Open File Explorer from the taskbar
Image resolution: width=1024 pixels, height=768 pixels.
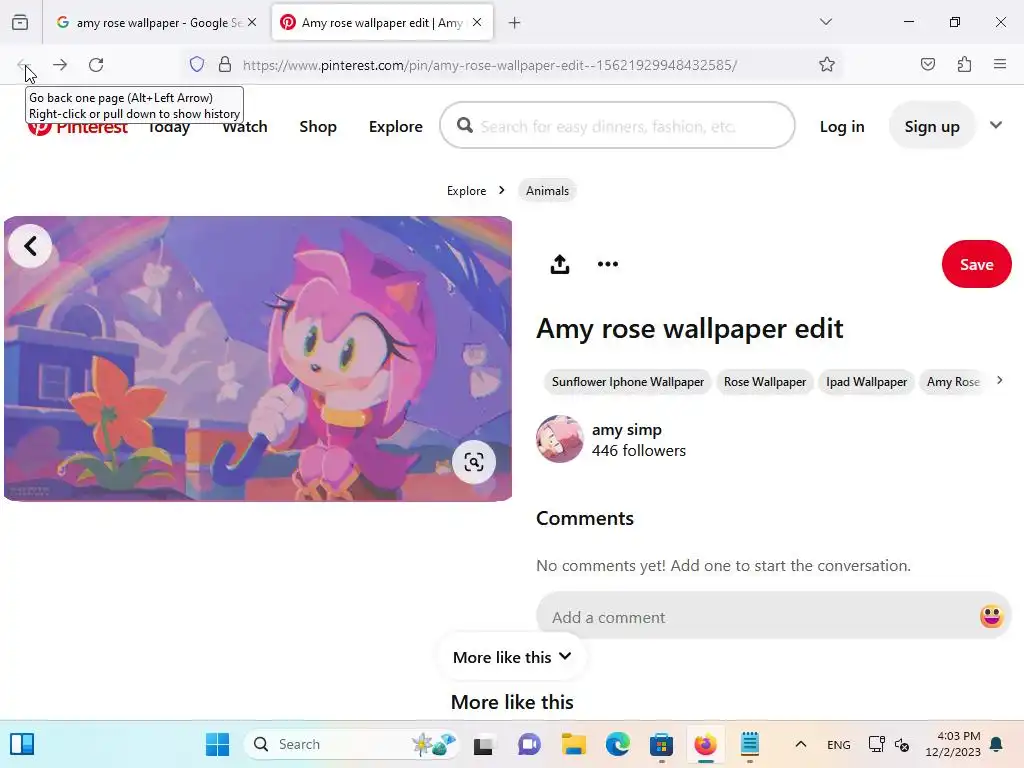573,744
